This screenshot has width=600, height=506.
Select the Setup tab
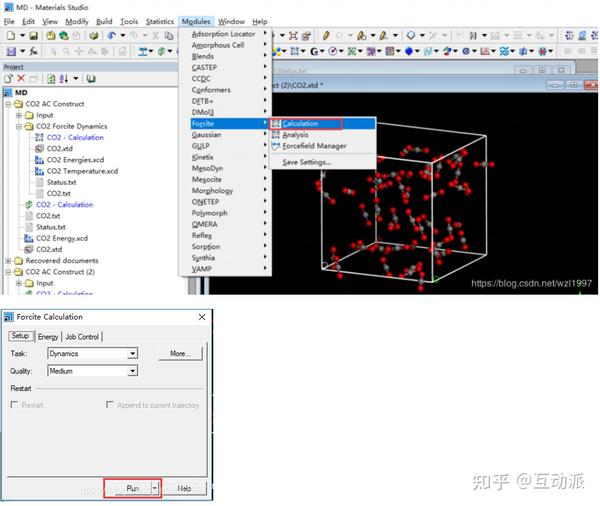pos(21,336)
